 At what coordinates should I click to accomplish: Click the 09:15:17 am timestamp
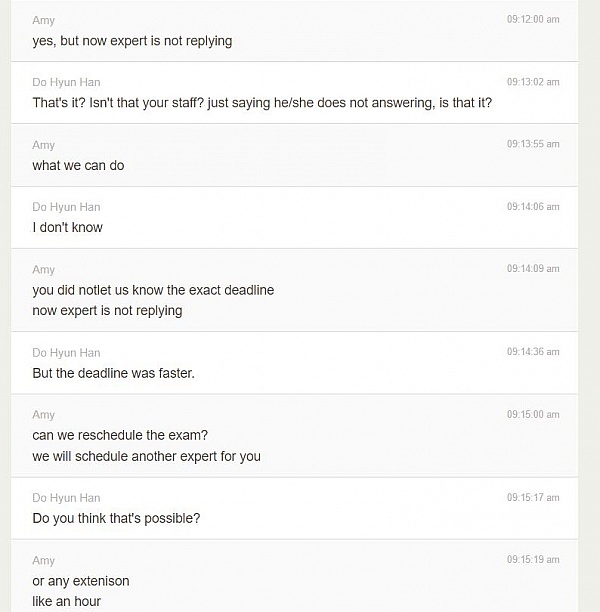pos(532,498)
